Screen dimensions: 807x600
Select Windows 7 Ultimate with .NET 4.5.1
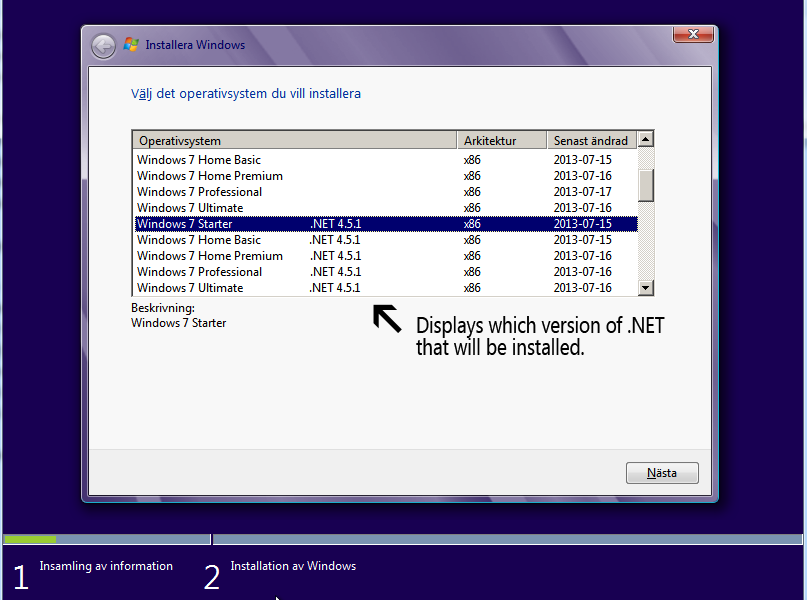(x=385, y=288)
